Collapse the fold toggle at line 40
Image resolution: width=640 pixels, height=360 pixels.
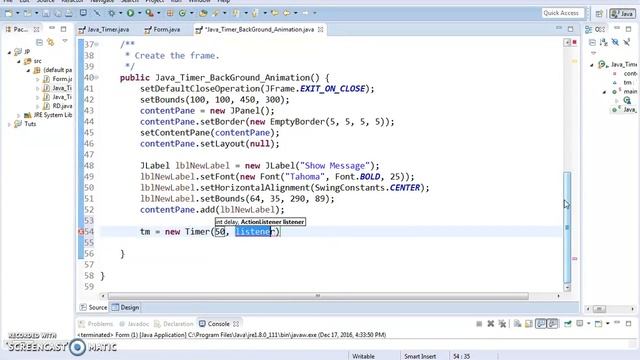(x=97, y=78)
